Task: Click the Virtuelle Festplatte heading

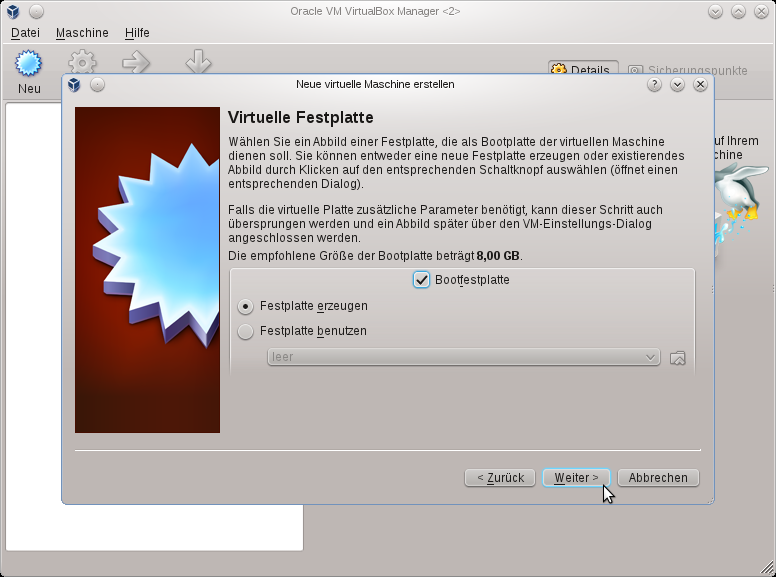Action: tap(300, 117)
